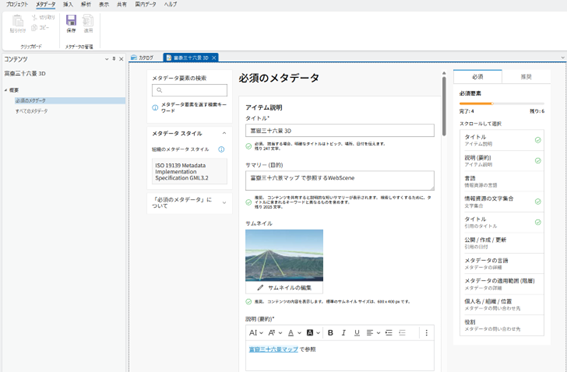The image size is (567, 372).
Task: Click the info icon beside メタデータ要素を返す検索キーワード
Action: tap(155, 107)
